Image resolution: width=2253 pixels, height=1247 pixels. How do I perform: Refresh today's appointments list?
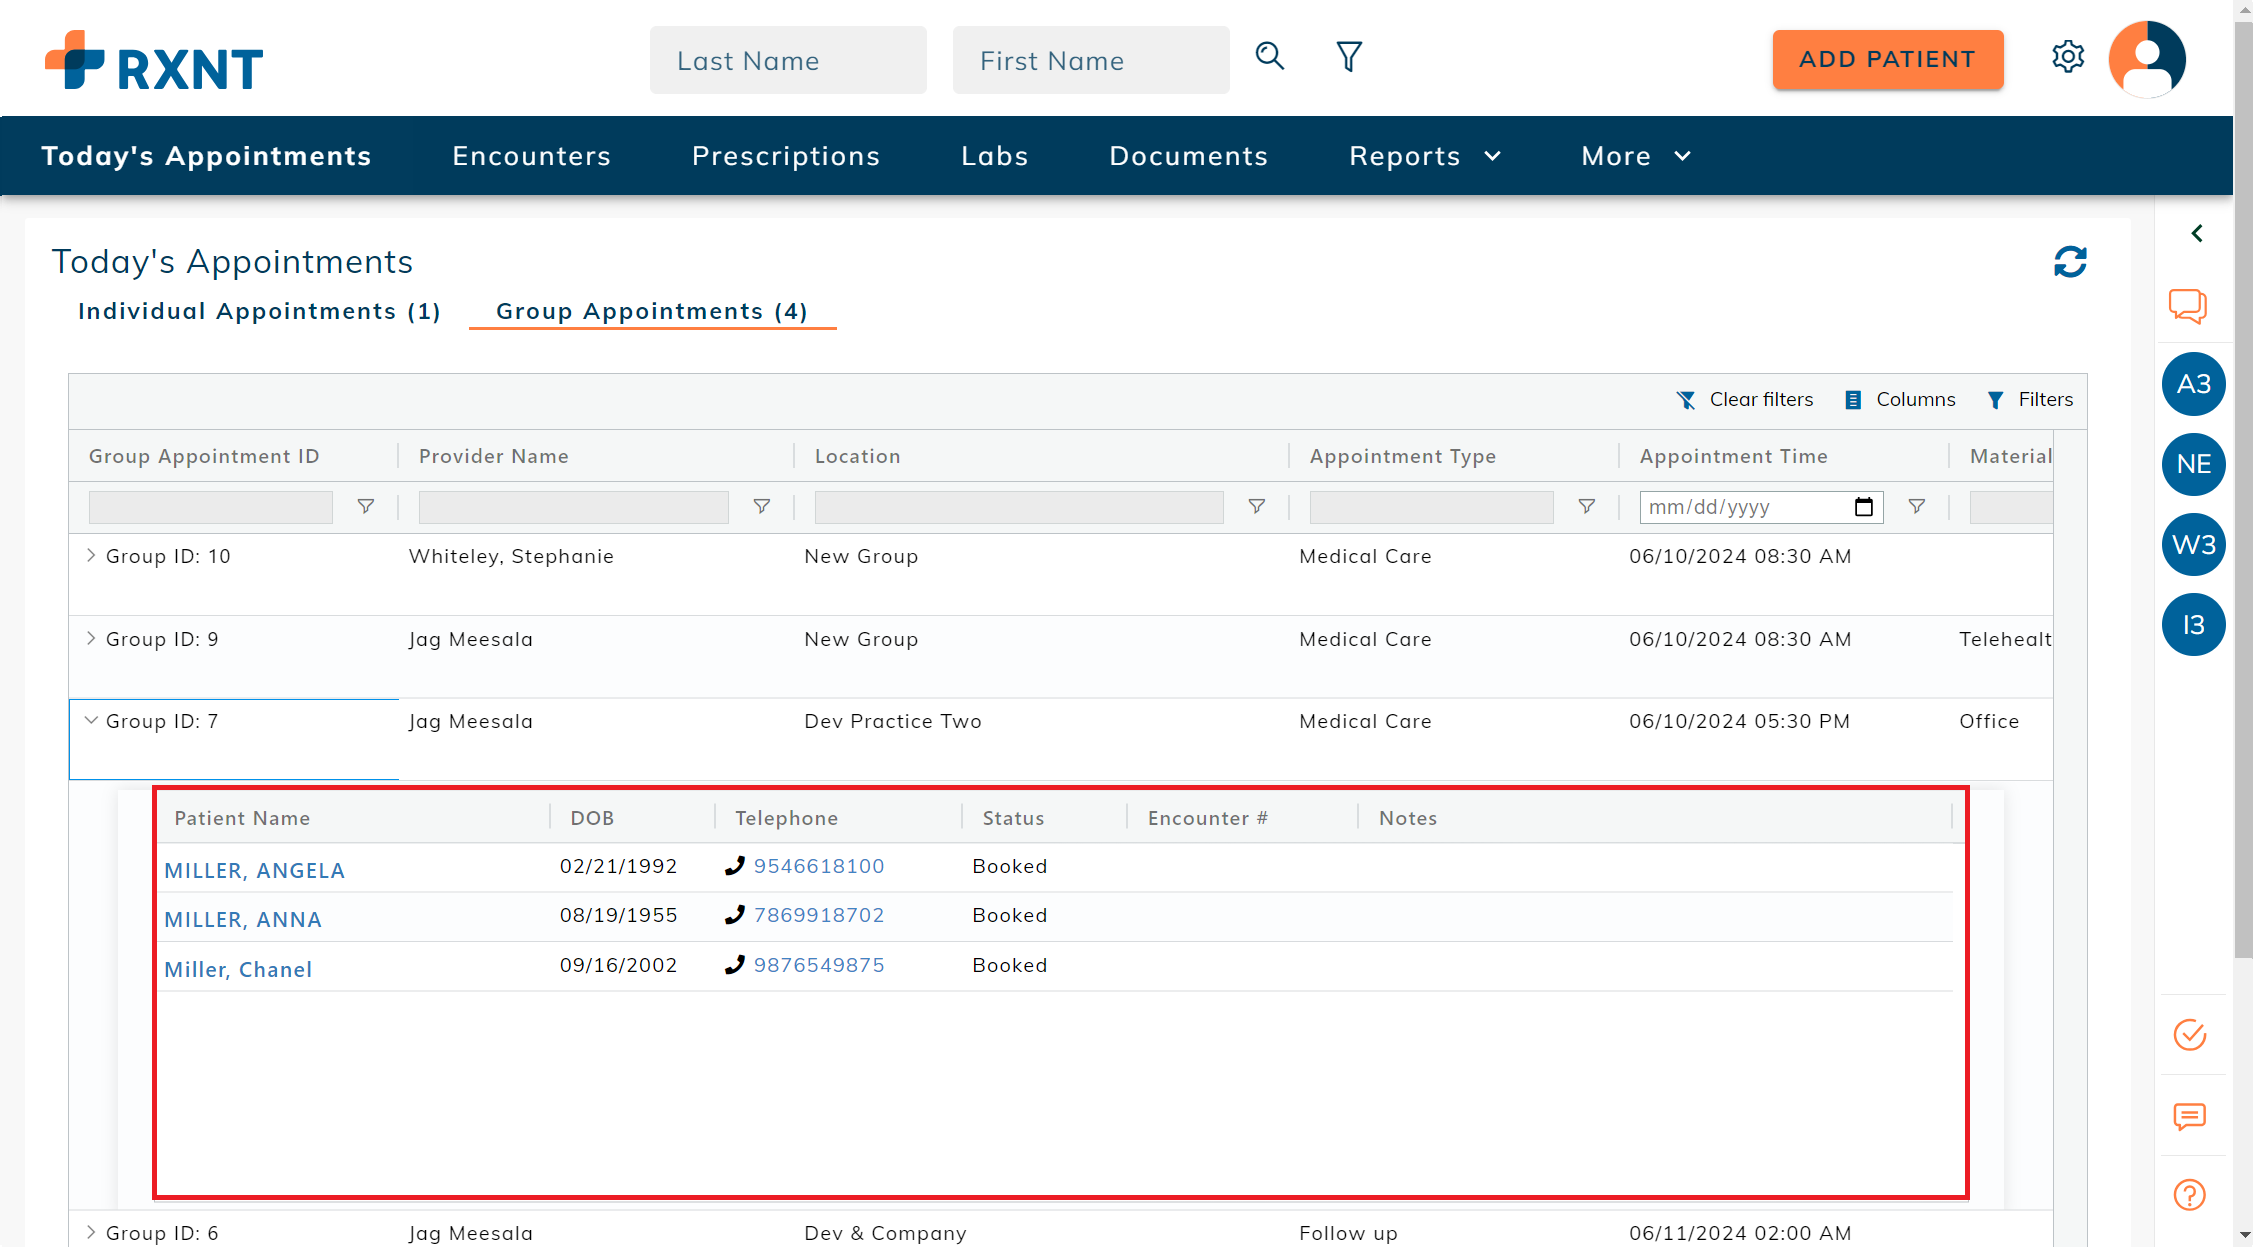(x=2070, y=262)
